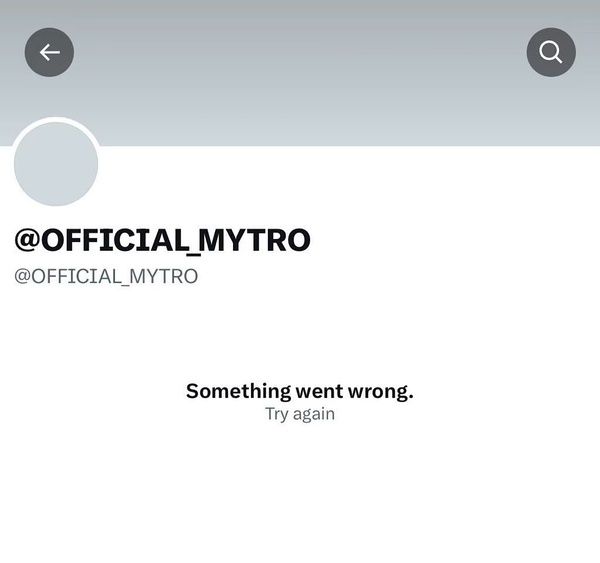
Task: Select the bold @OFFICIAL_MYTRO display name
Action: click(x=162, y=240)
